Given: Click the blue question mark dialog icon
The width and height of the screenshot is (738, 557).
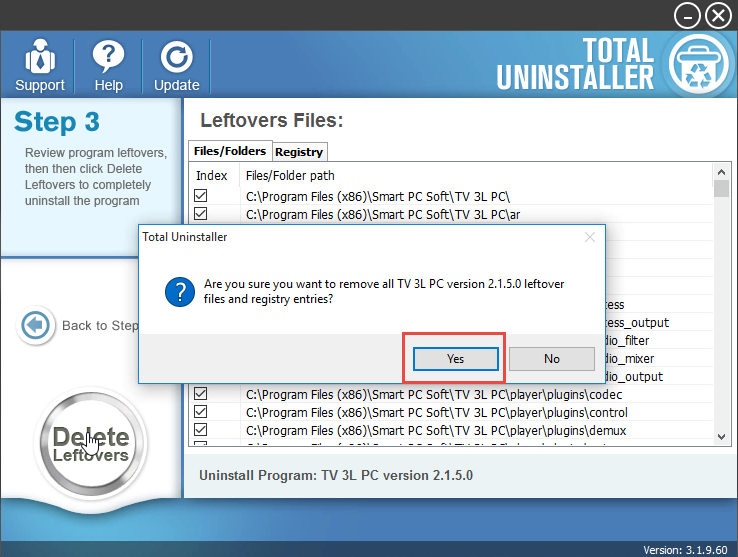Looking at the screenshot, I should tap(180, 292).
